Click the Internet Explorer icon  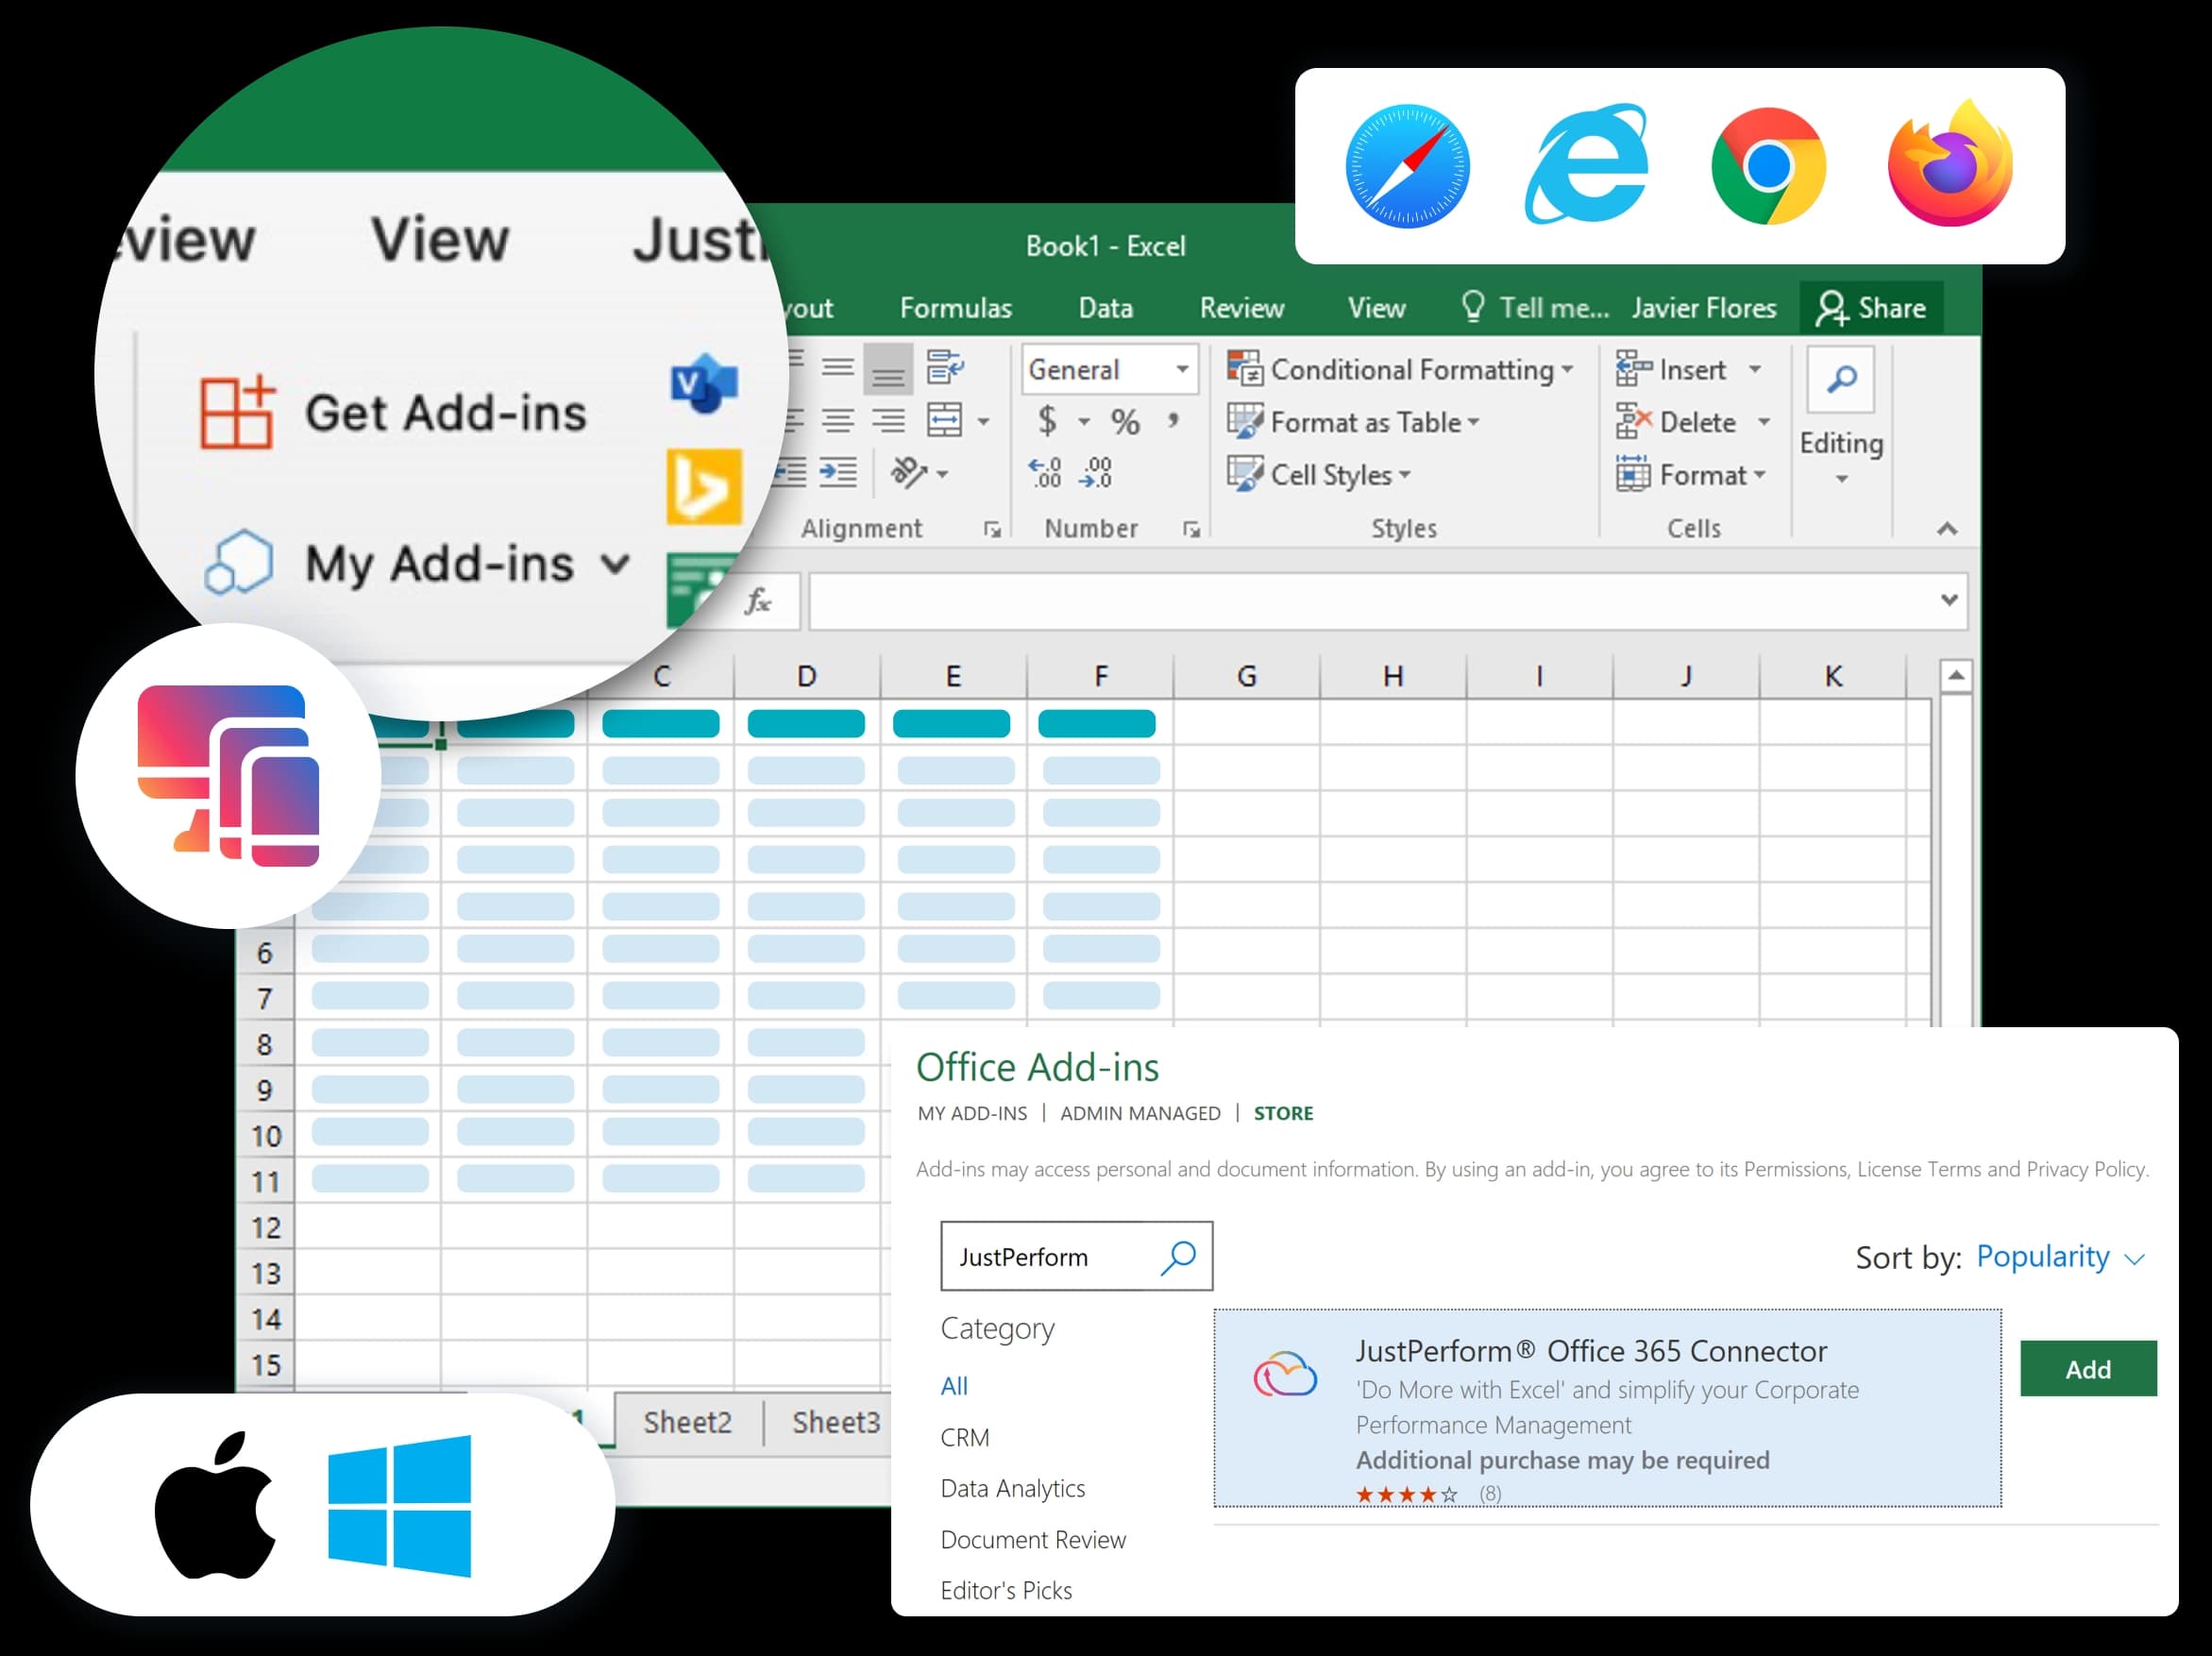coord(1587,166)
